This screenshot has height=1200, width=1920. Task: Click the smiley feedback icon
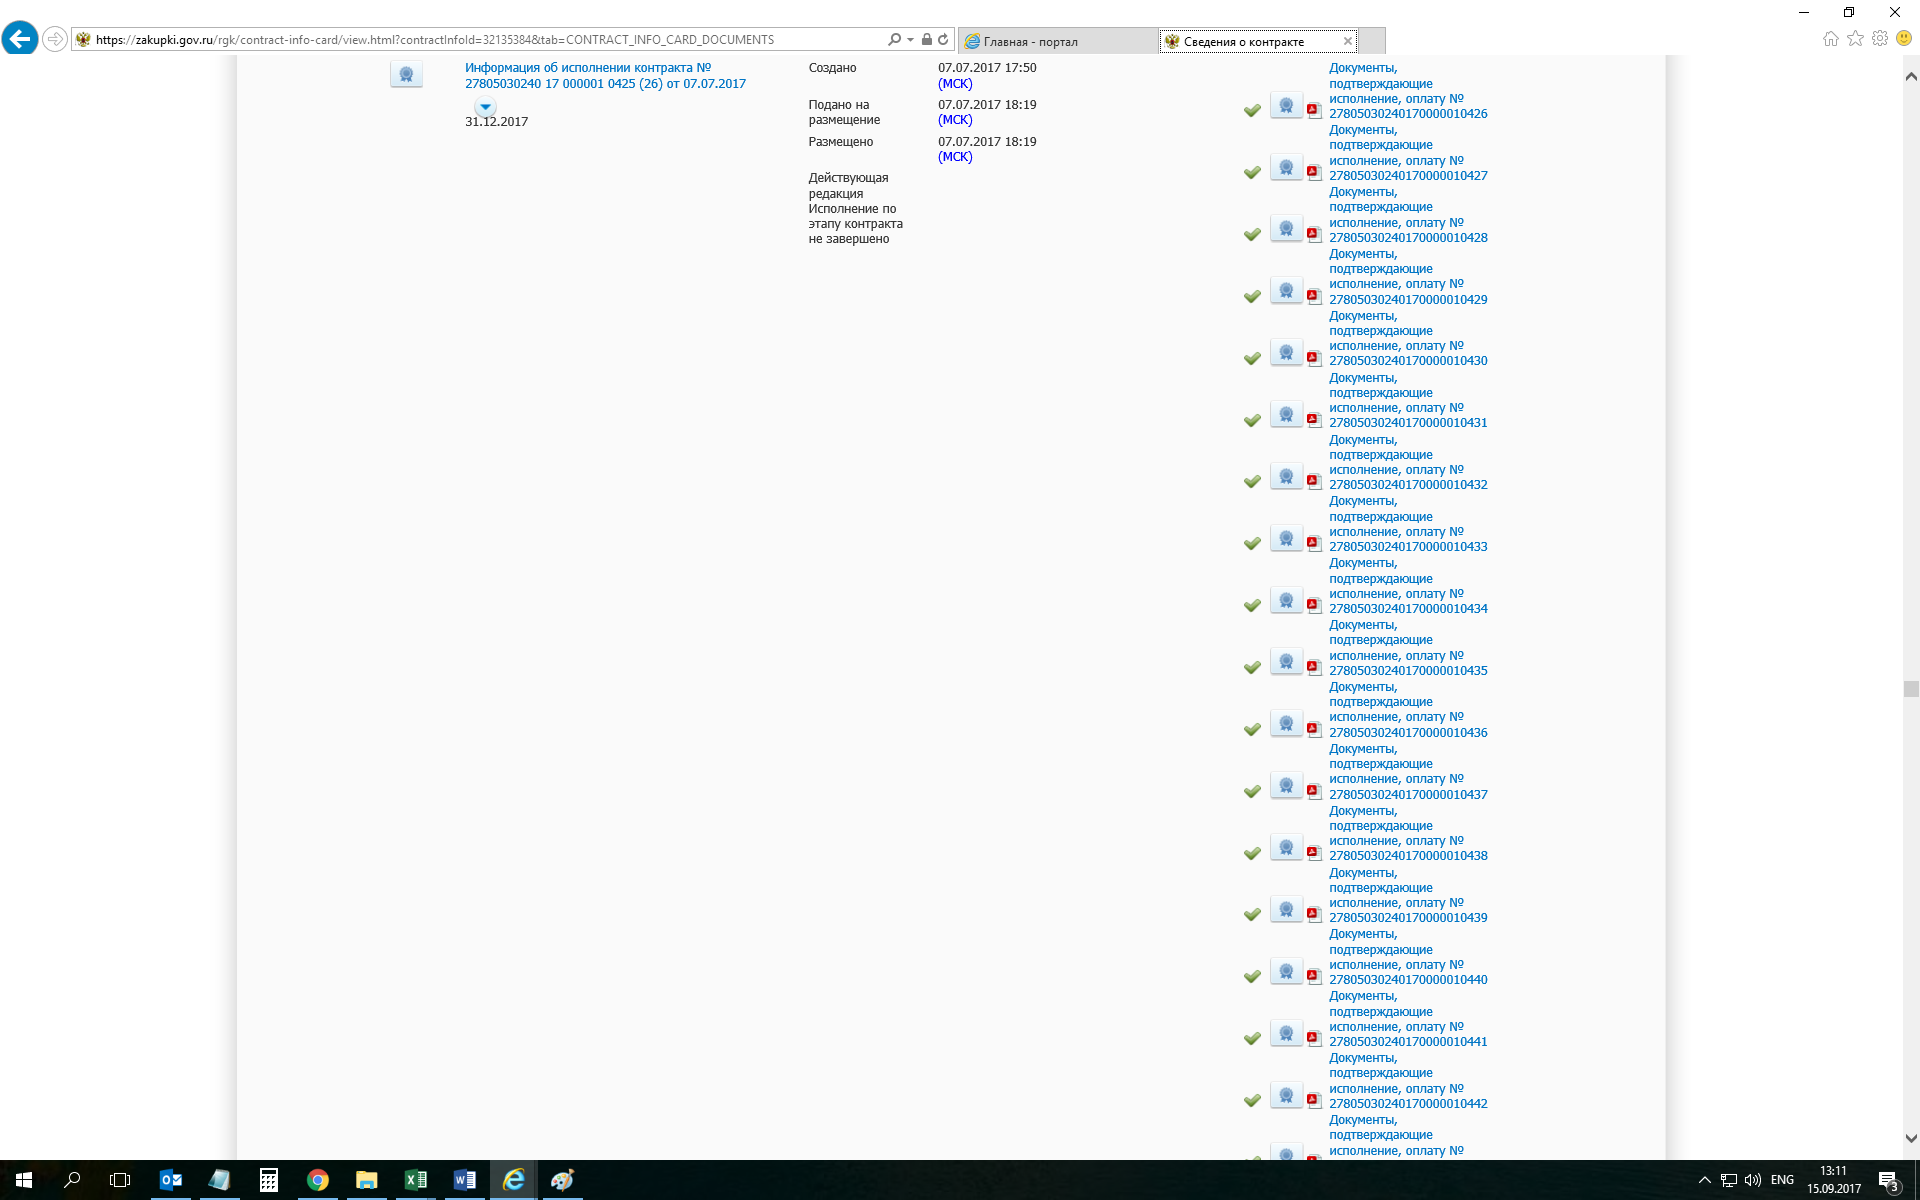[x=1904, y=38]
